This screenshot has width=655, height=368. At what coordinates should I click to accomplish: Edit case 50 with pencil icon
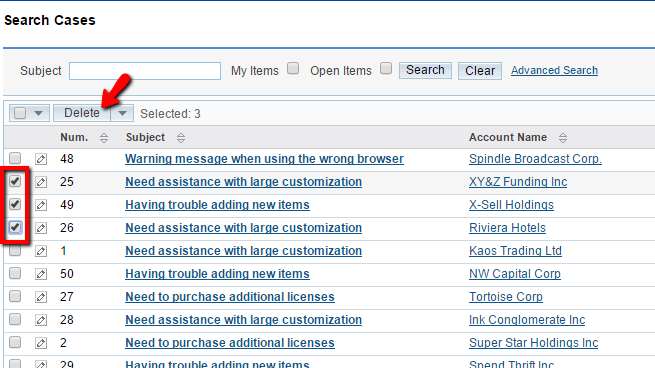(41, 274)
